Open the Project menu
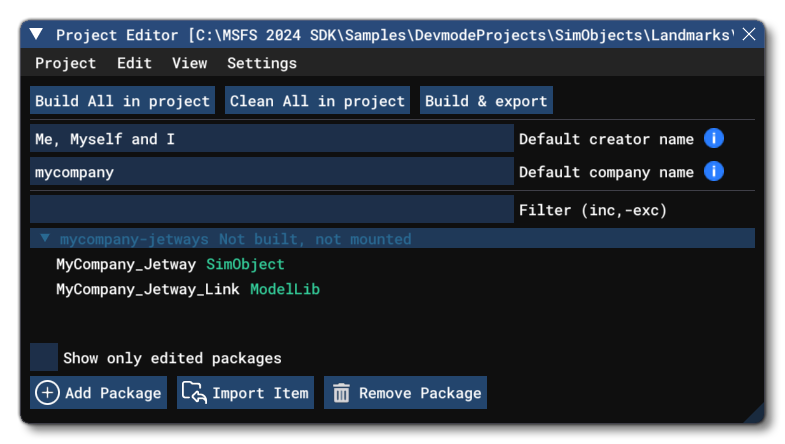The height and width of the screenshot is (444, 785). click(x=65, y=63)
